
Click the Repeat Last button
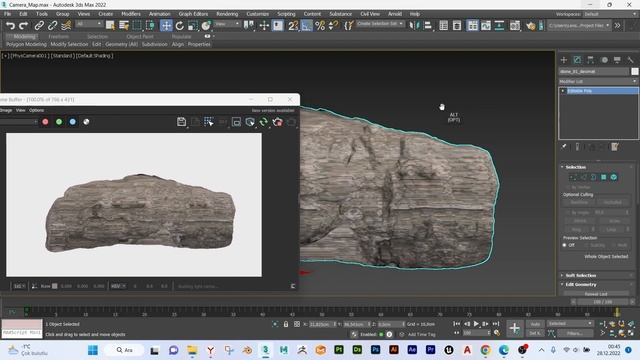(x=596, y=293)
